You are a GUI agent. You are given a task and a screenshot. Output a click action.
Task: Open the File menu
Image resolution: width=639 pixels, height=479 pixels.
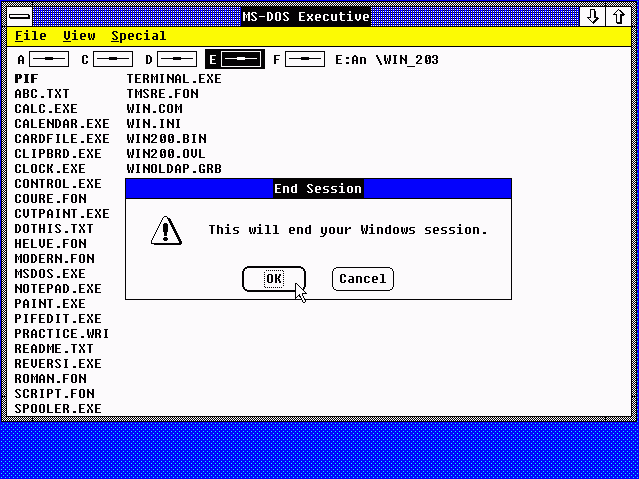30,36
